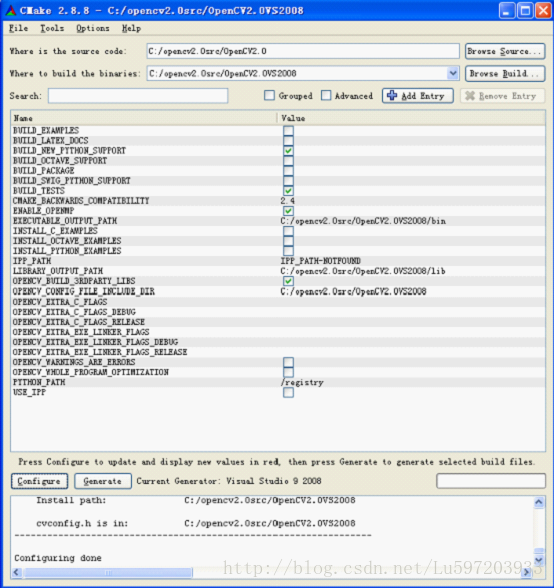Check BUILD_OCTAVE_SUPPORT option
This screenshot has width=554, height=588.
[288, 161]
